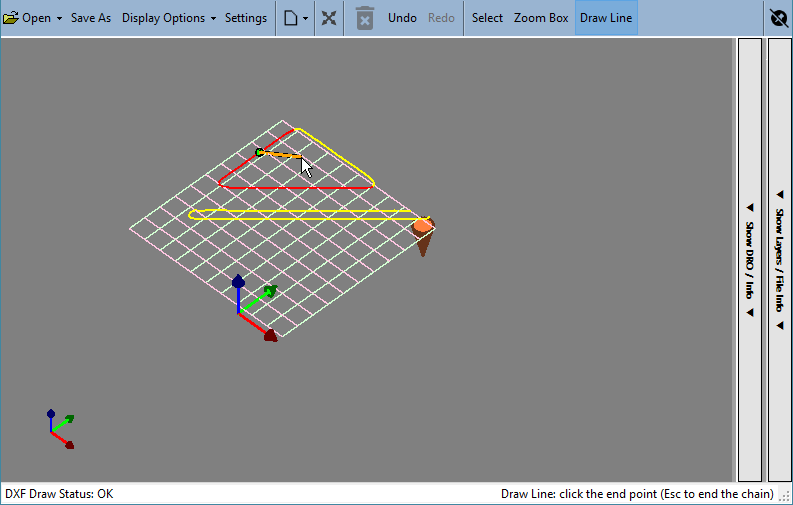Expand the Open dropdown arrow
Viewport: 793px width, 505px height.
click(59, 18)
